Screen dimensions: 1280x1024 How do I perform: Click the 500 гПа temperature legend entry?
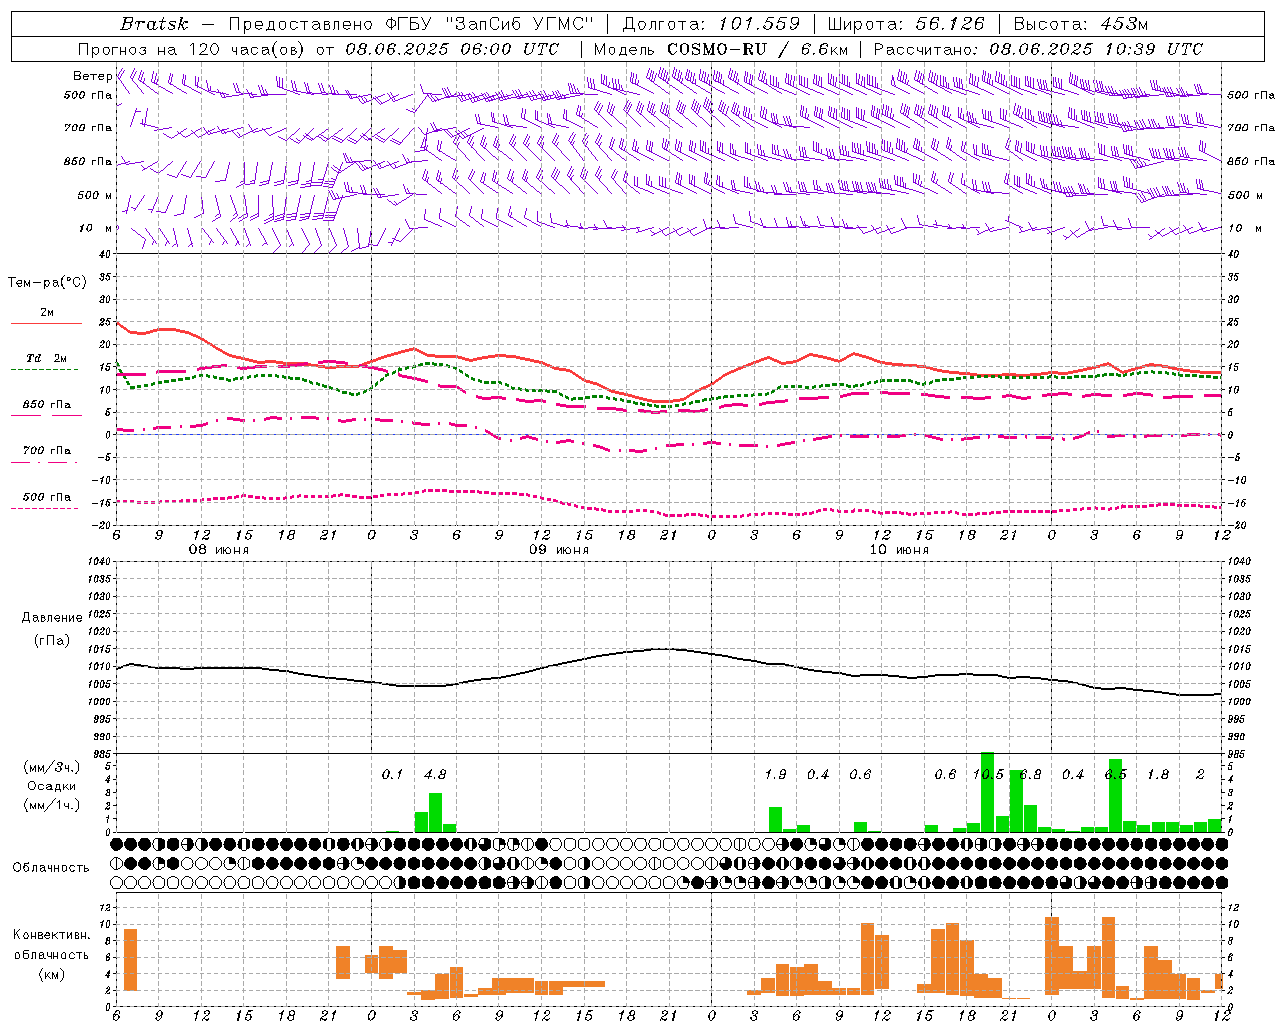pos(47,497)
